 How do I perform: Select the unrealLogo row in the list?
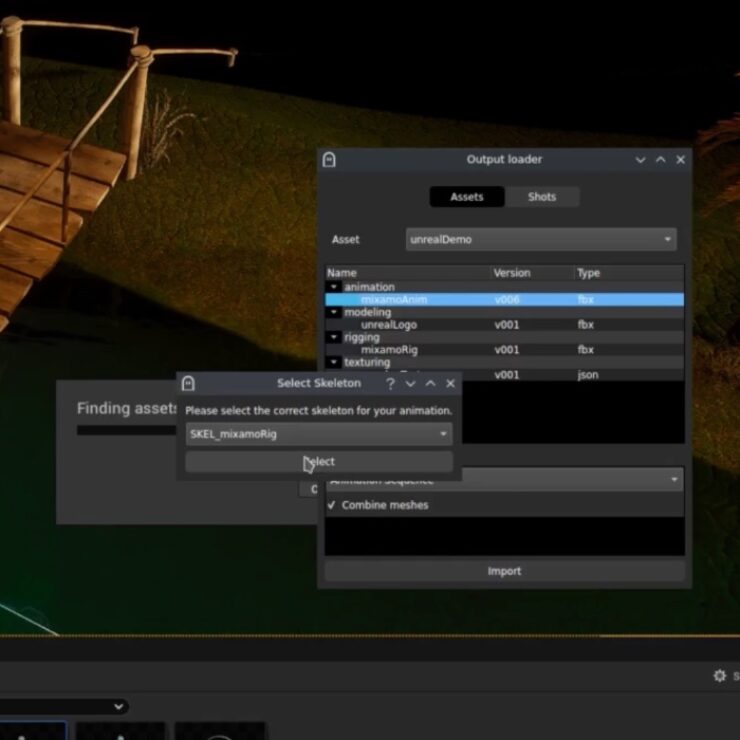(389, 325)
